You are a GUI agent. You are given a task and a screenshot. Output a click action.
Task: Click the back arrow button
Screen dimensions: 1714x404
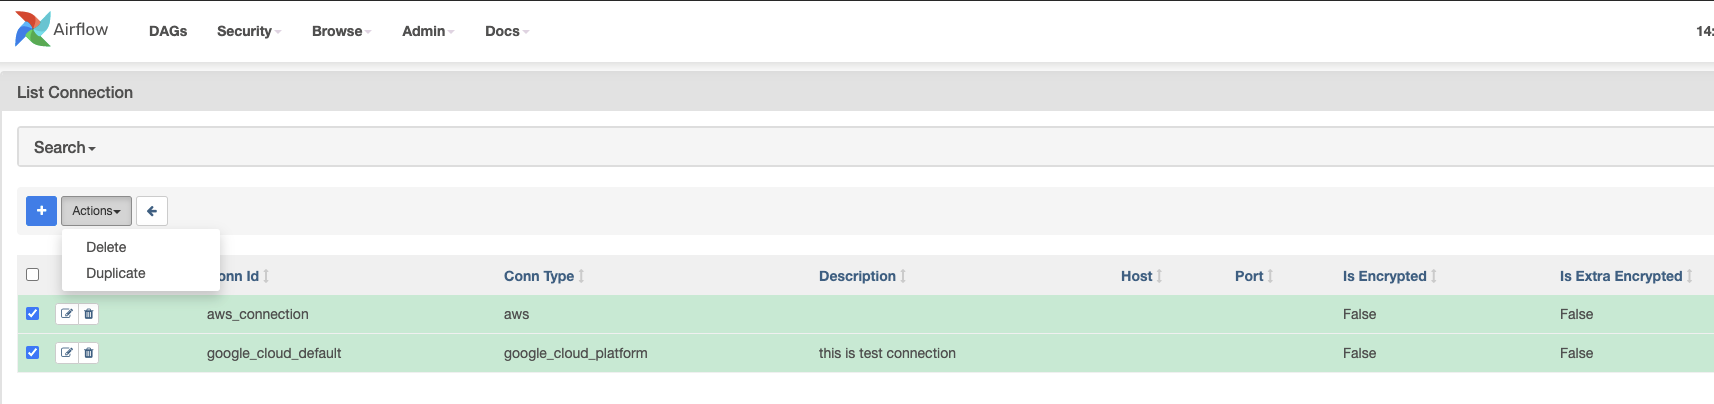click(x=152, y=211)
